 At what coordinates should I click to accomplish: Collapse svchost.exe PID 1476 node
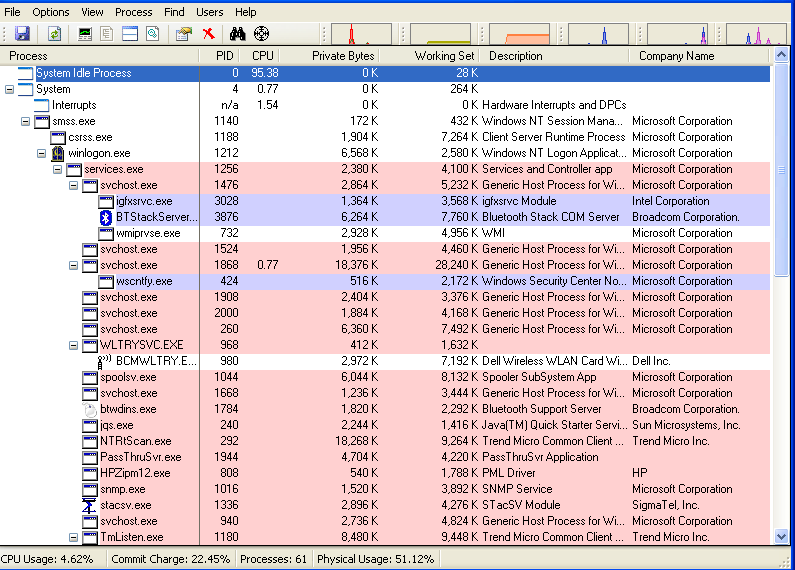[74, 186]
